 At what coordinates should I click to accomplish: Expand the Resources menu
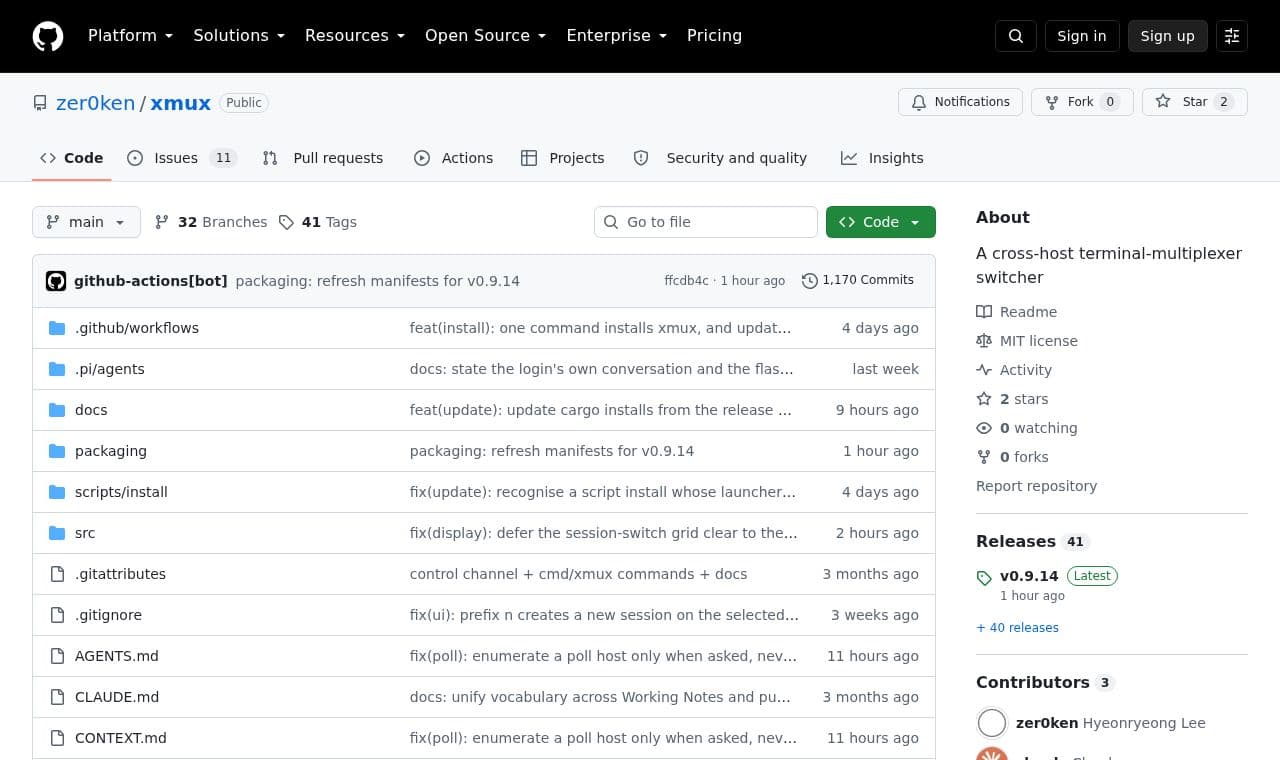tap(355, 36)
